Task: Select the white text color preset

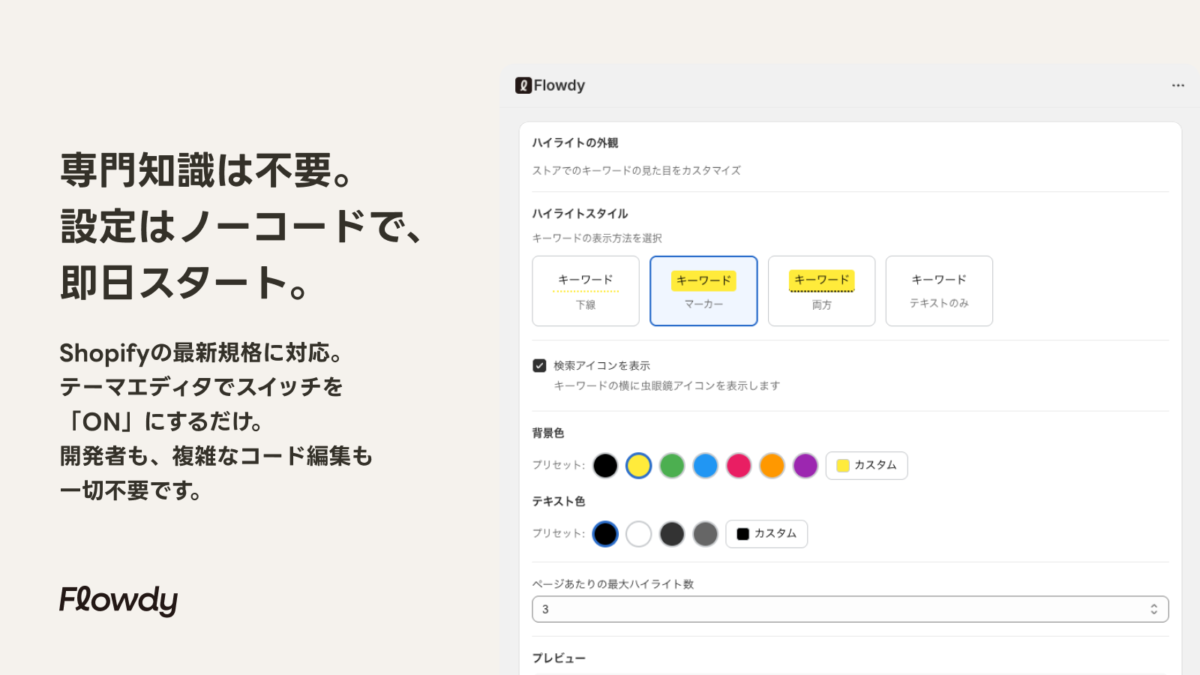Action: (639, 534)
